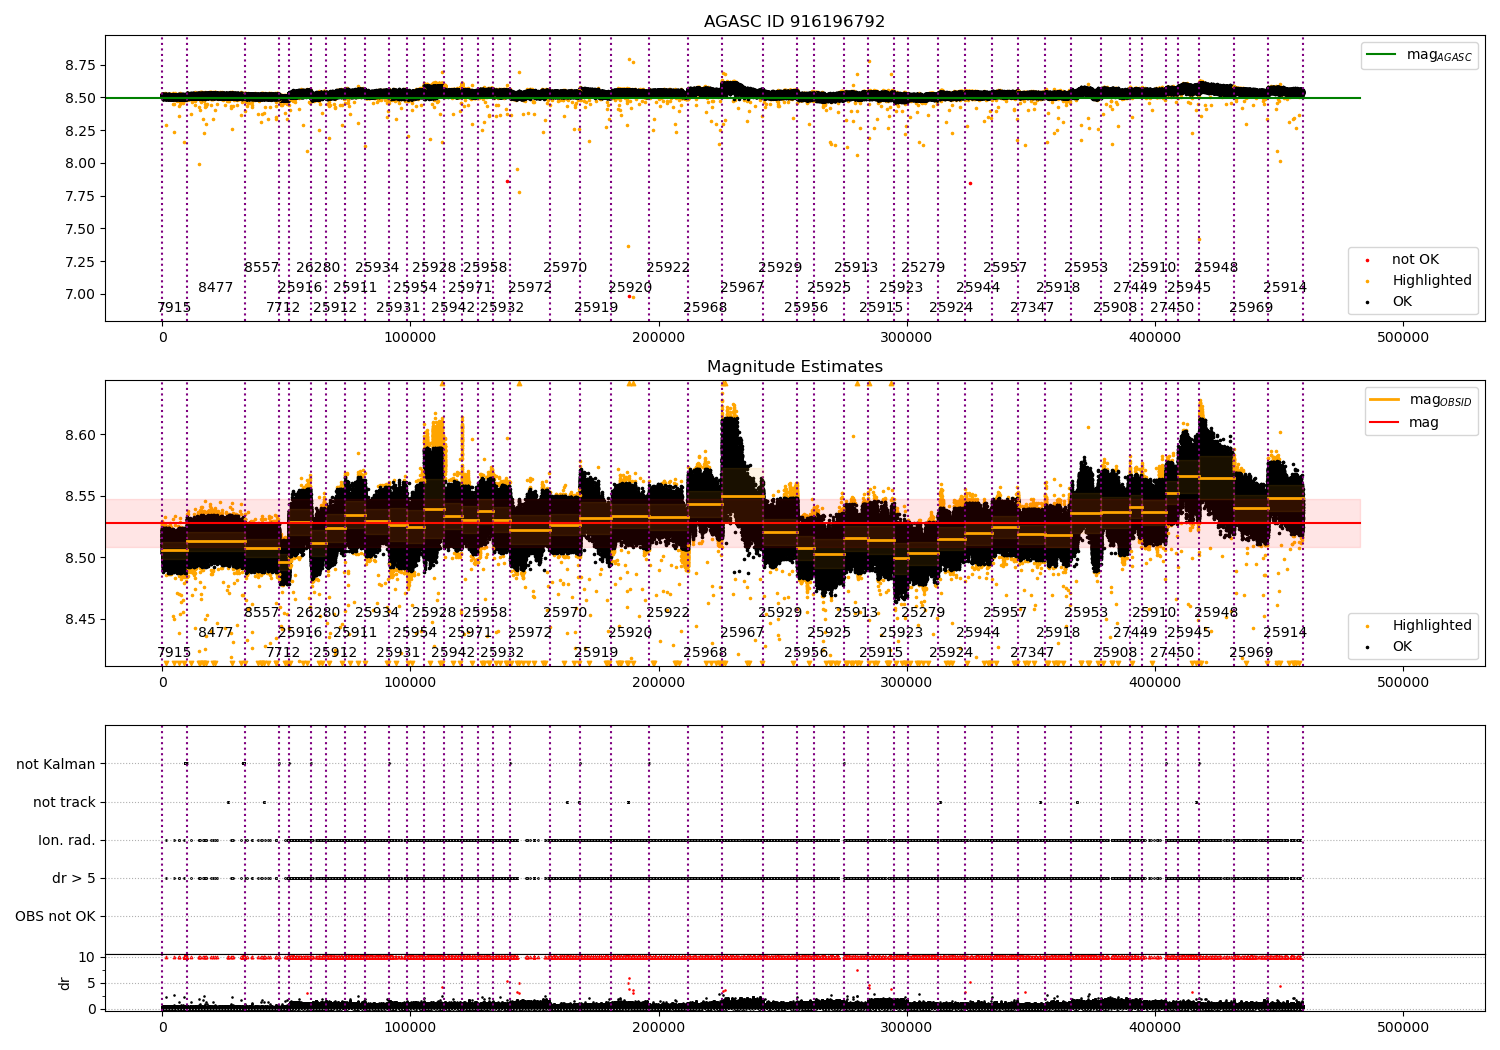The image size is (1500, 1050).
Task: Click the 7.75 y-axis tick label
Action: coord(80,196)
